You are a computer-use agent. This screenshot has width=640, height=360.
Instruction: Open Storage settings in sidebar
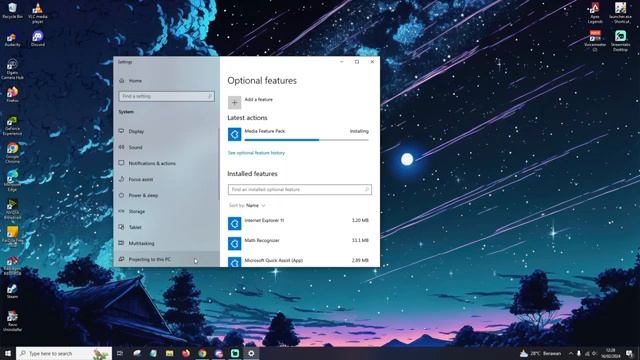[167, 211]
